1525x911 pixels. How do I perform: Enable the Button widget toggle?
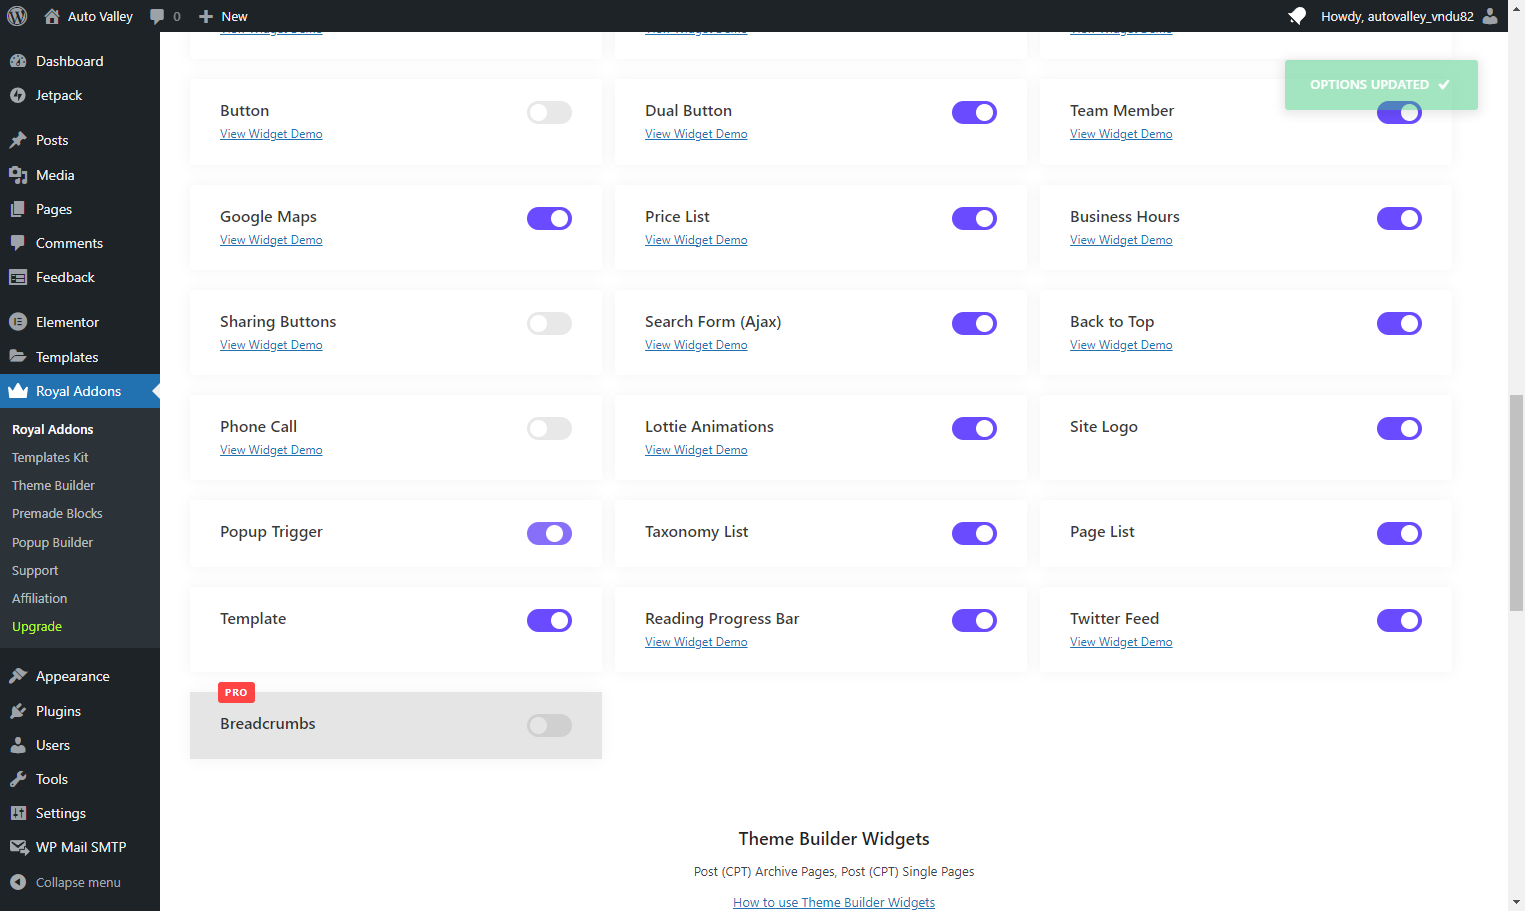click(x=549, y=112)
